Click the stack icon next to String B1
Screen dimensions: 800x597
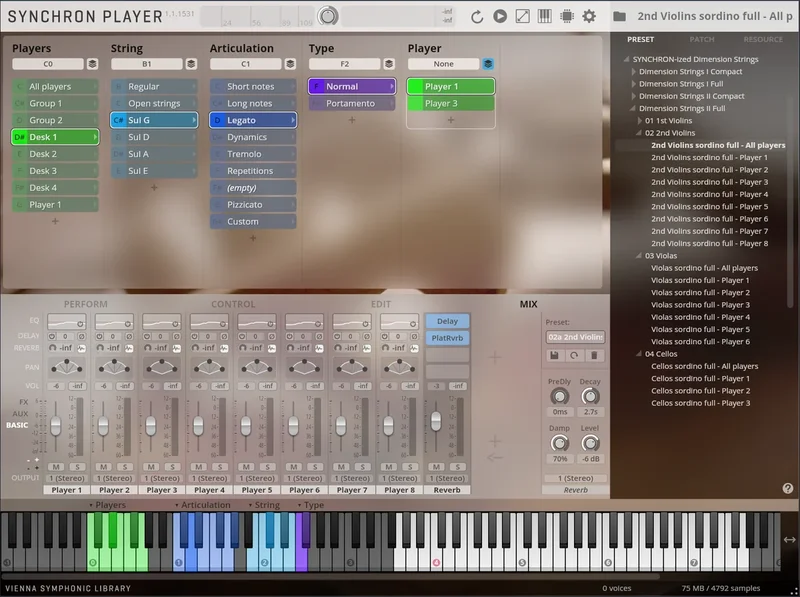[x=191, y=64]
